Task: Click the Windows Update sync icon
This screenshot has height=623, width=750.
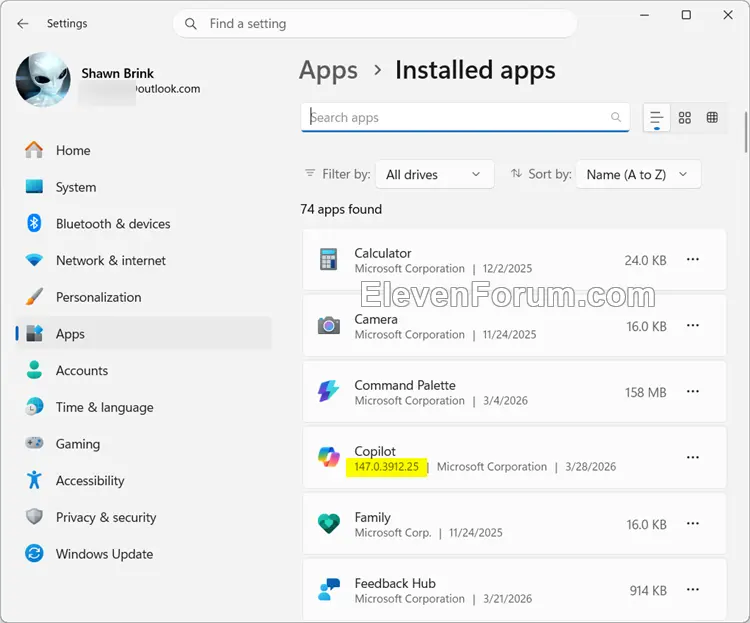Action: pos(34,553)
